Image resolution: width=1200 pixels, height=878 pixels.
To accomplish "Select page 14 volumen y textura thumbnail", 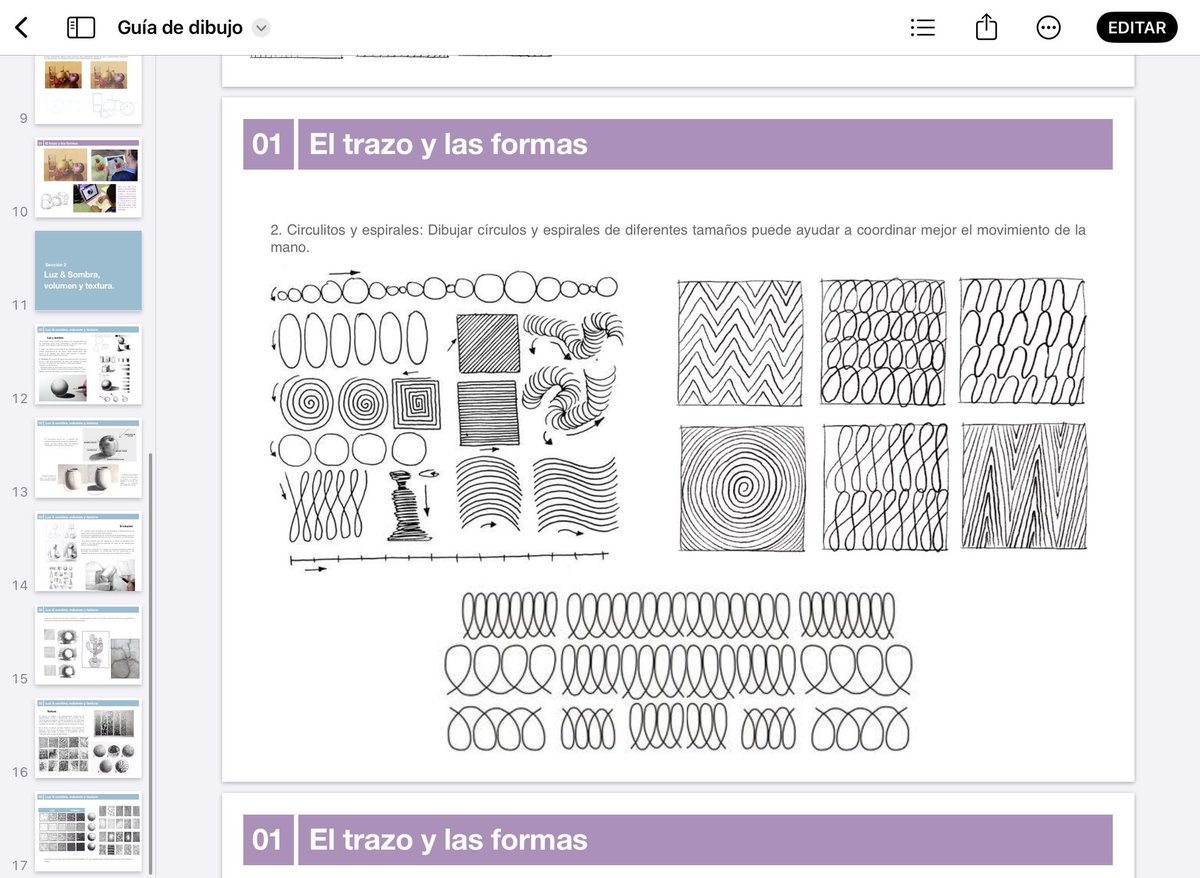I will pos(88,551).
